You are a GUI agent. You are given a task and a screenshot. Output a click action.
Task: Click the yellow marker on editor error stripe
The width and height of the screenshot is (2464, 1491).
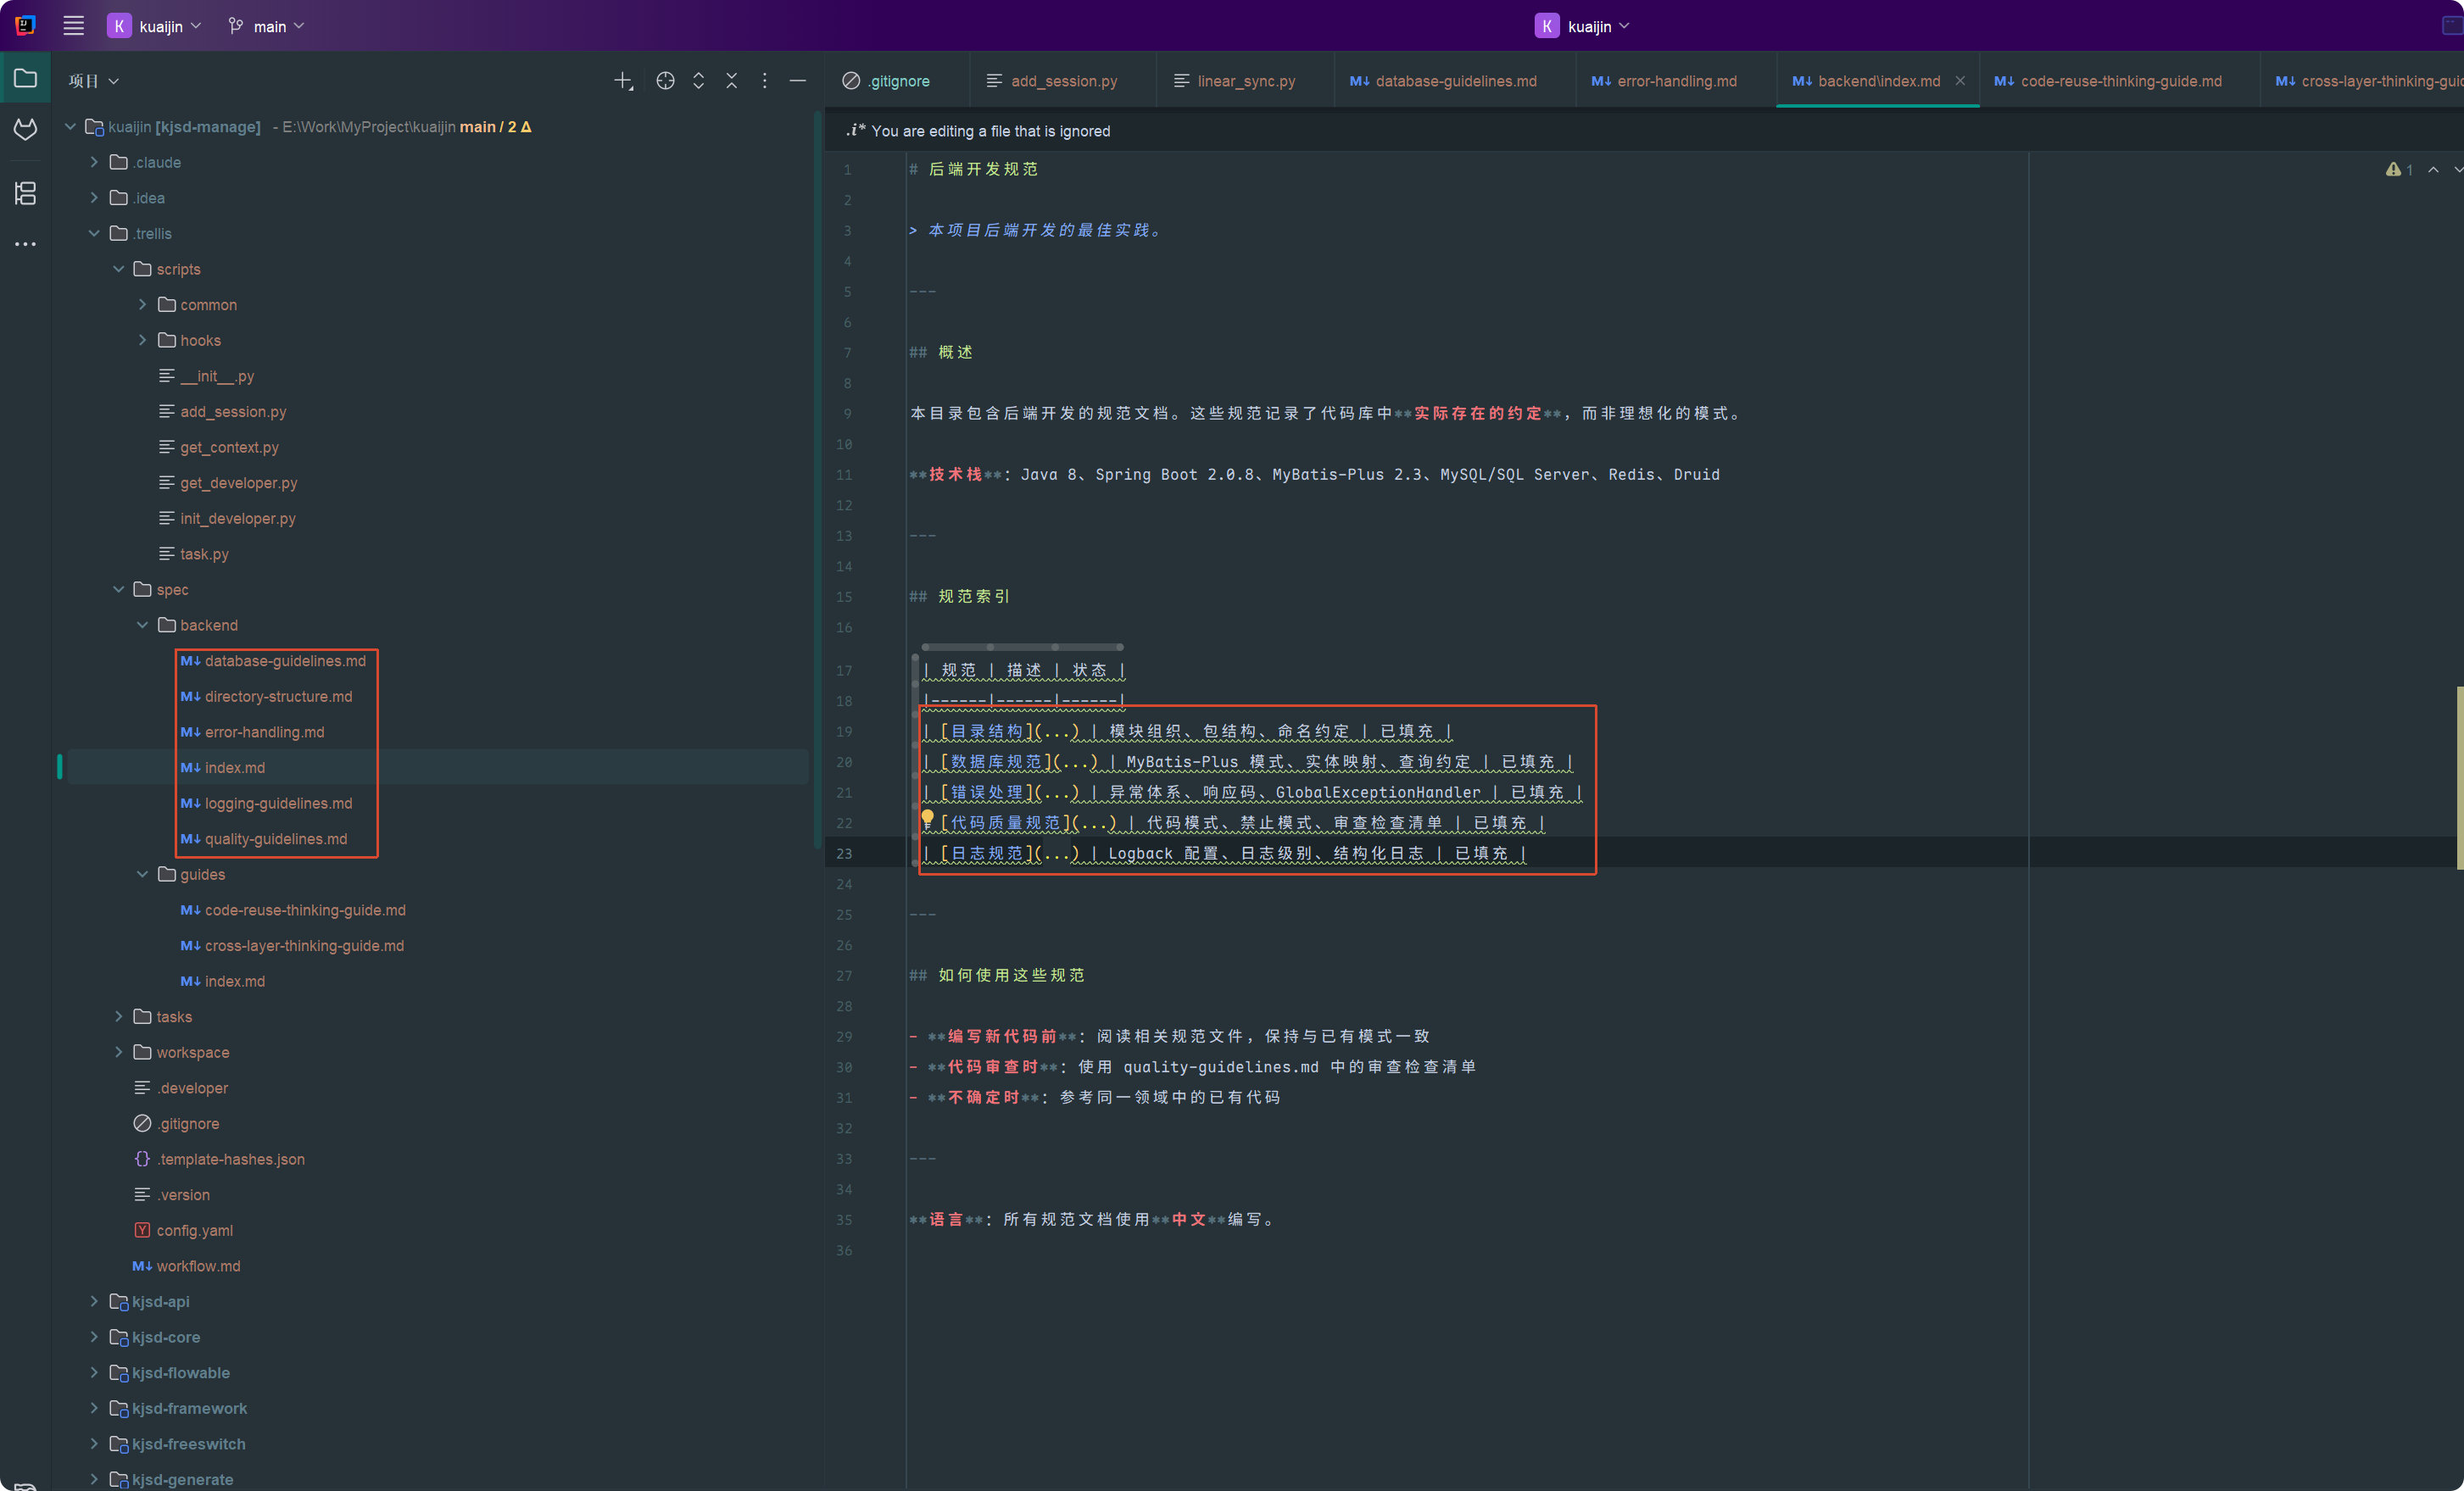coord(2459,778)
